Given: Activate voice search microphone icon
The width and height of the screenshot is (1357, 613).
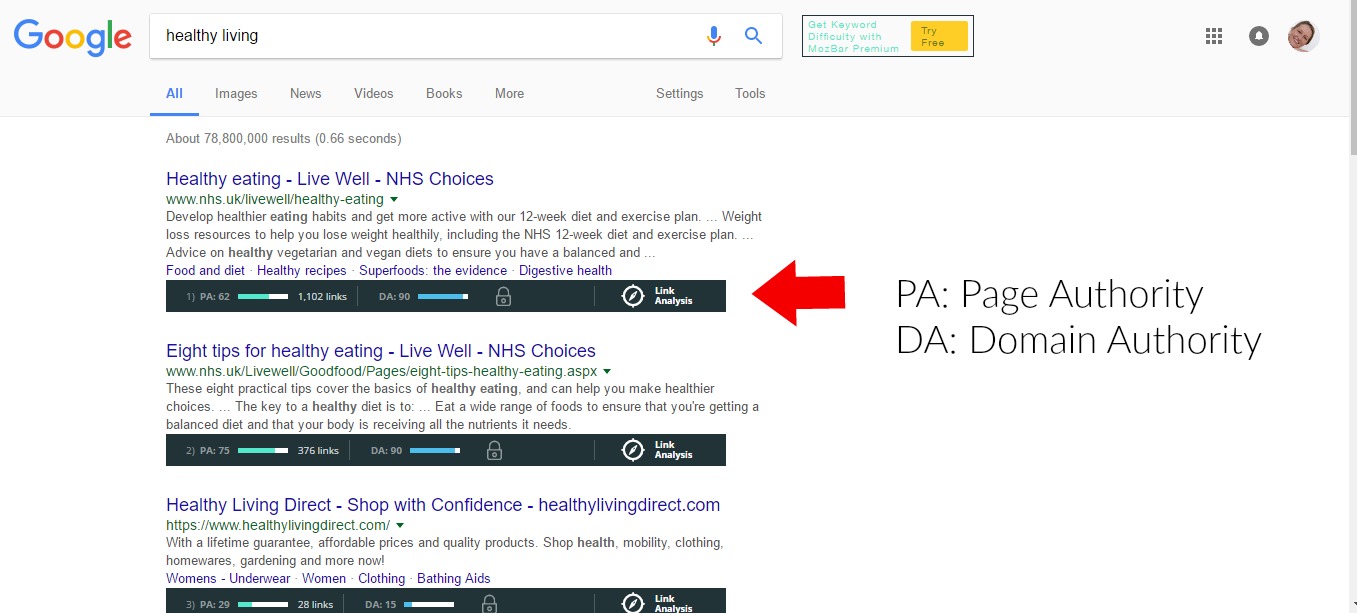Looking at the screenshot, I should [x=713, y=36].
